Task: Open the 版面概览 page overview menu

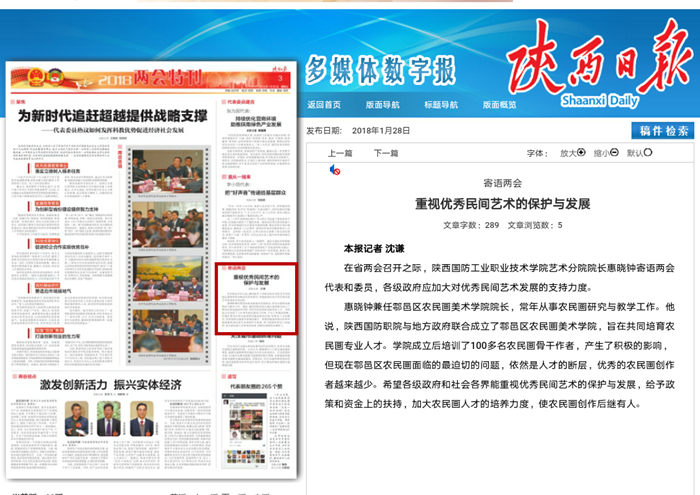Action: point(498,105)
